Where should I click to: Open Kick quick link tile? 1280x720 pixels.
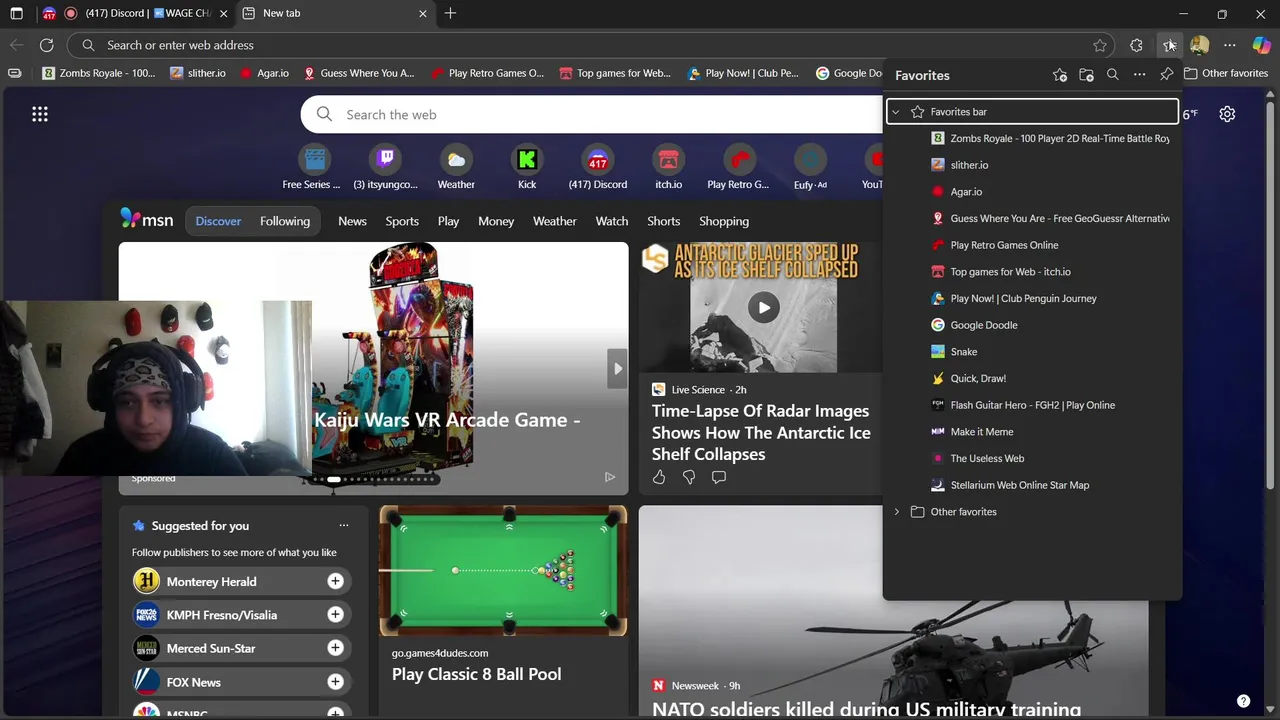(x=527, y=167)
